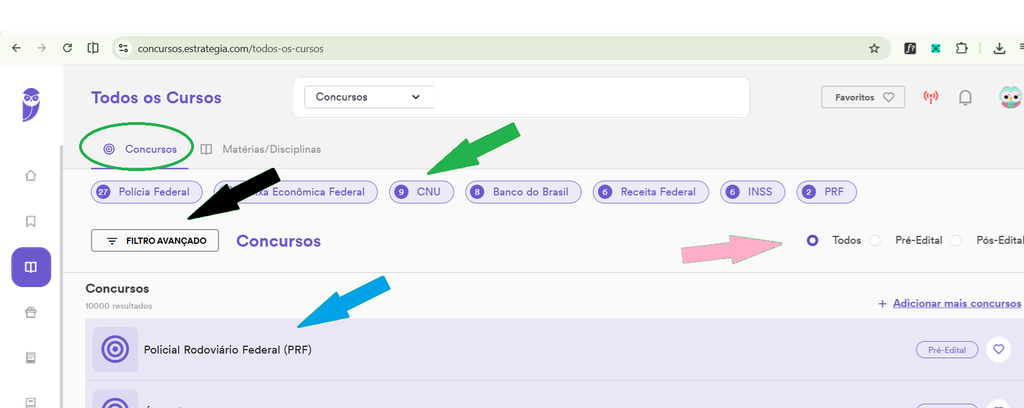1024x408 pixels.
Task: Open the Favoritos button
Action: (863, 97)
